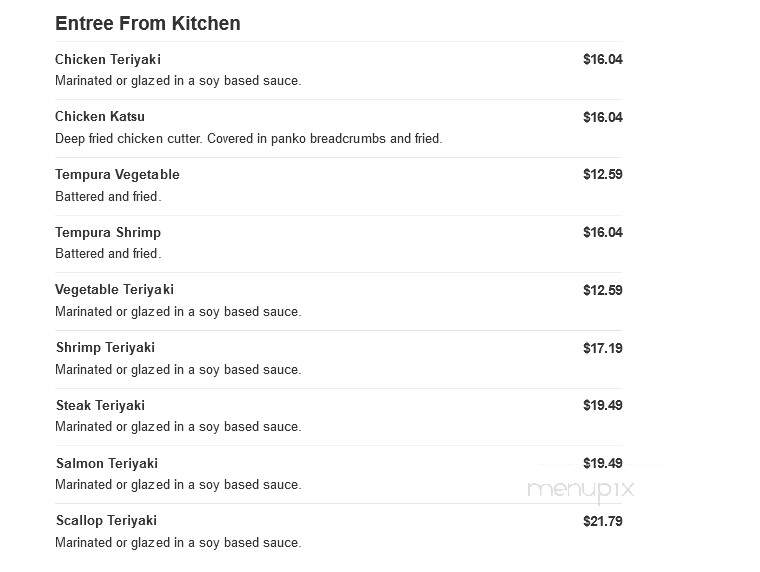This screenshot has width=760, height=572.
Task: Click the Chicken Katsu panko breadcrumbs description
Action: point(249,139)
